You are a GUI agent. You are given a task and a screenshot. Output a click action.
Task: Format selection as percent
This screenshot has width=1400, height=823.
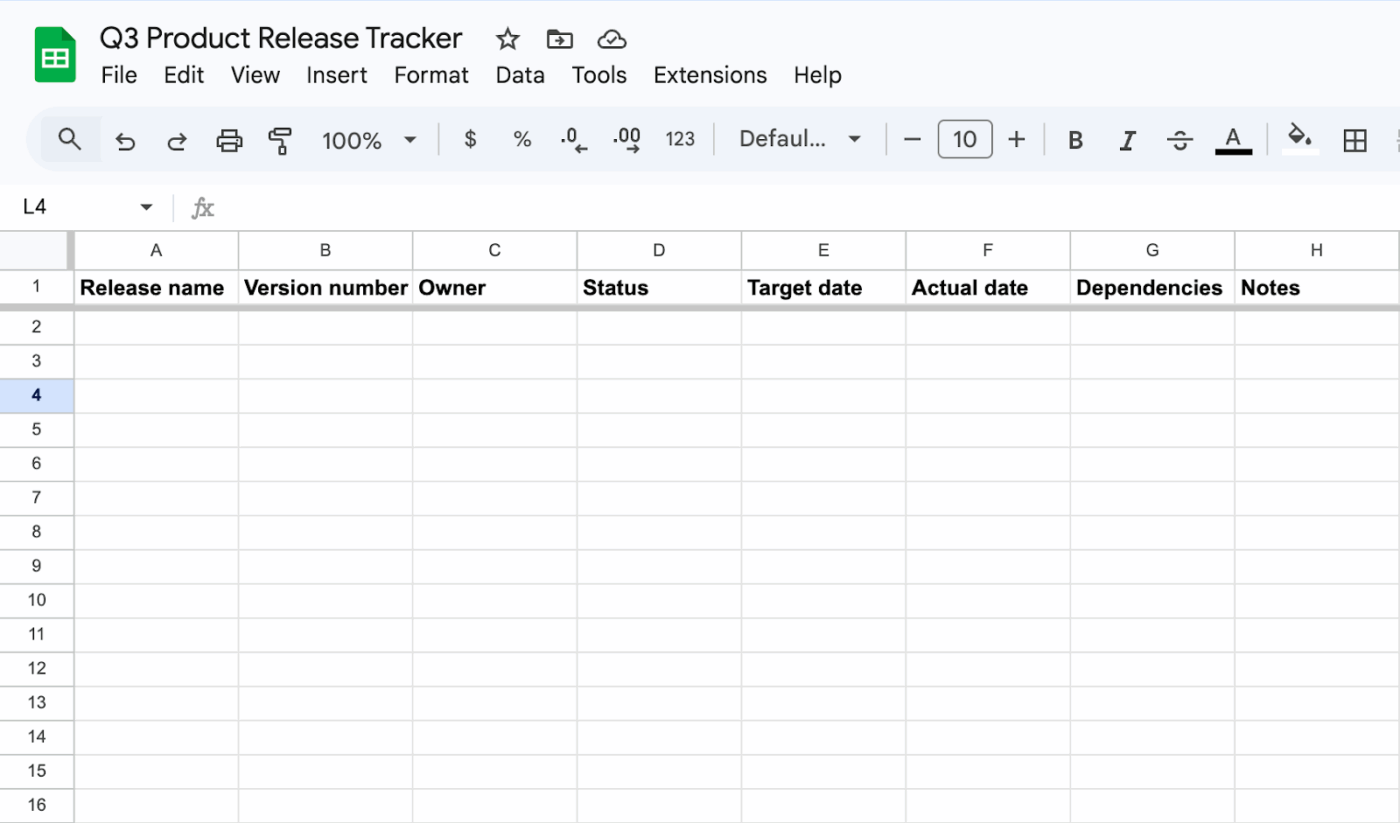[521, 140]
